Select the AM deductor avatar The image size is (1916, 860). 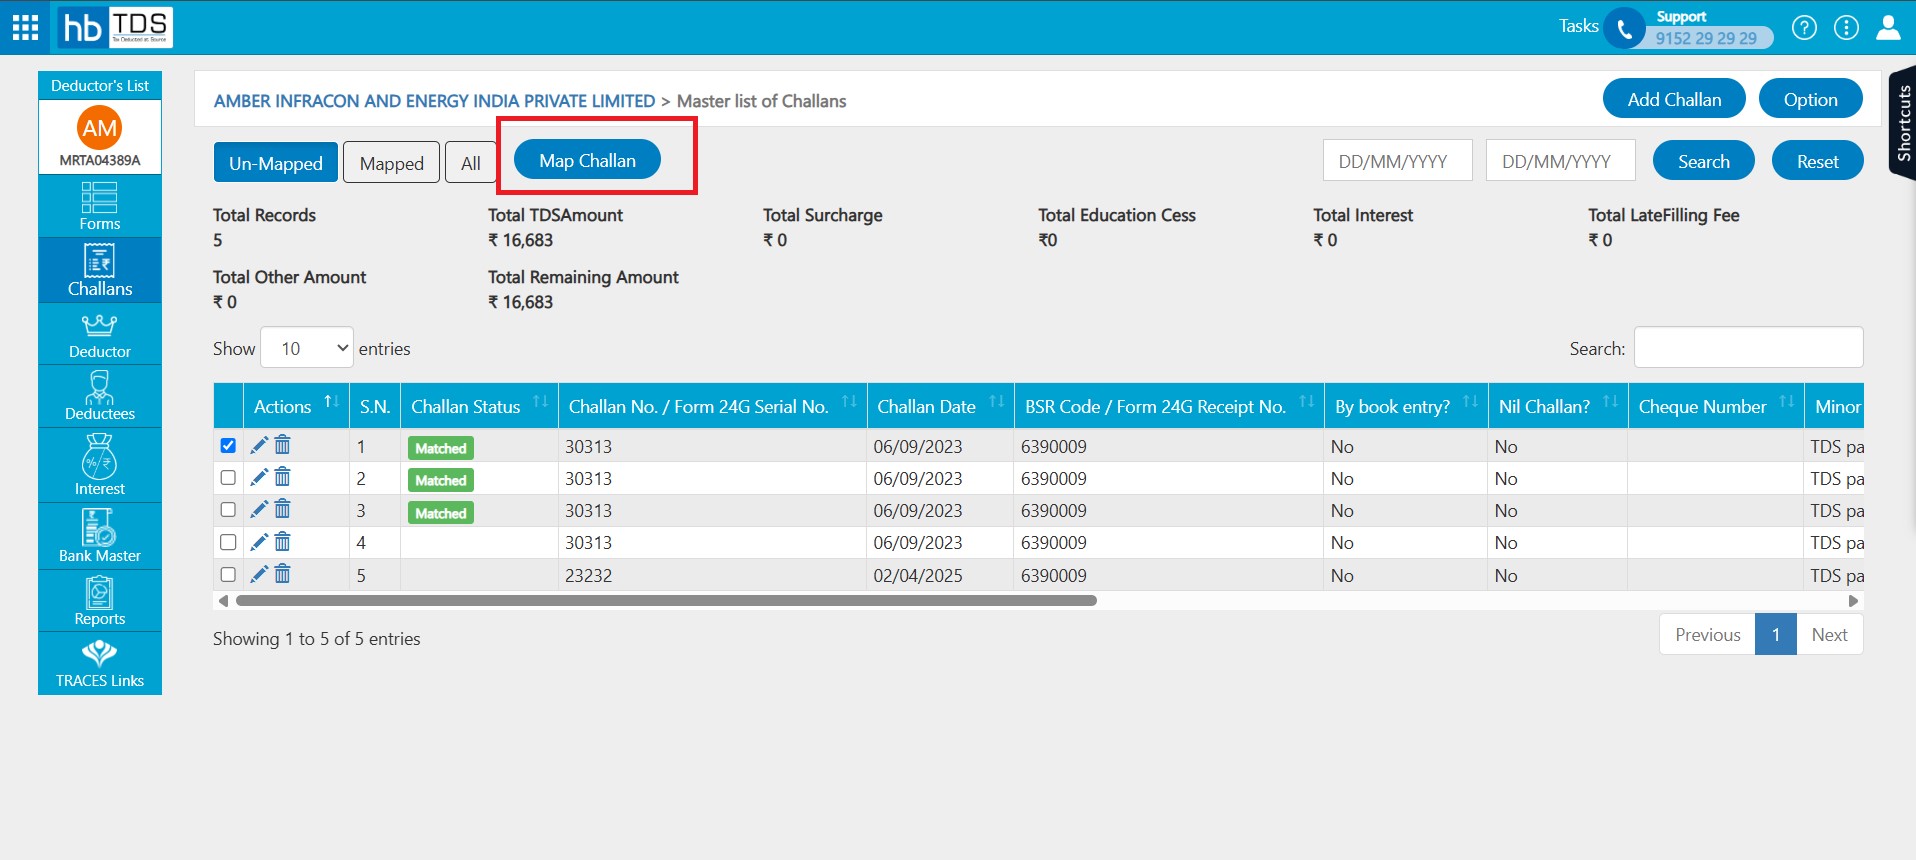click(x=100, y=128)
